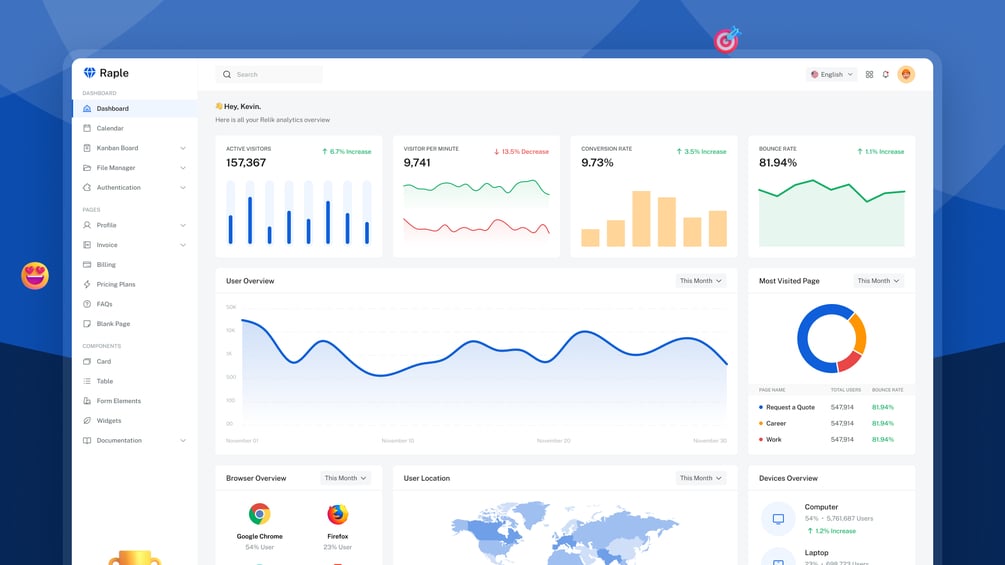The height and width of the screenshot is (565, 1005).
Task: Expand the File Manager chevron
Action: (183, 168)
